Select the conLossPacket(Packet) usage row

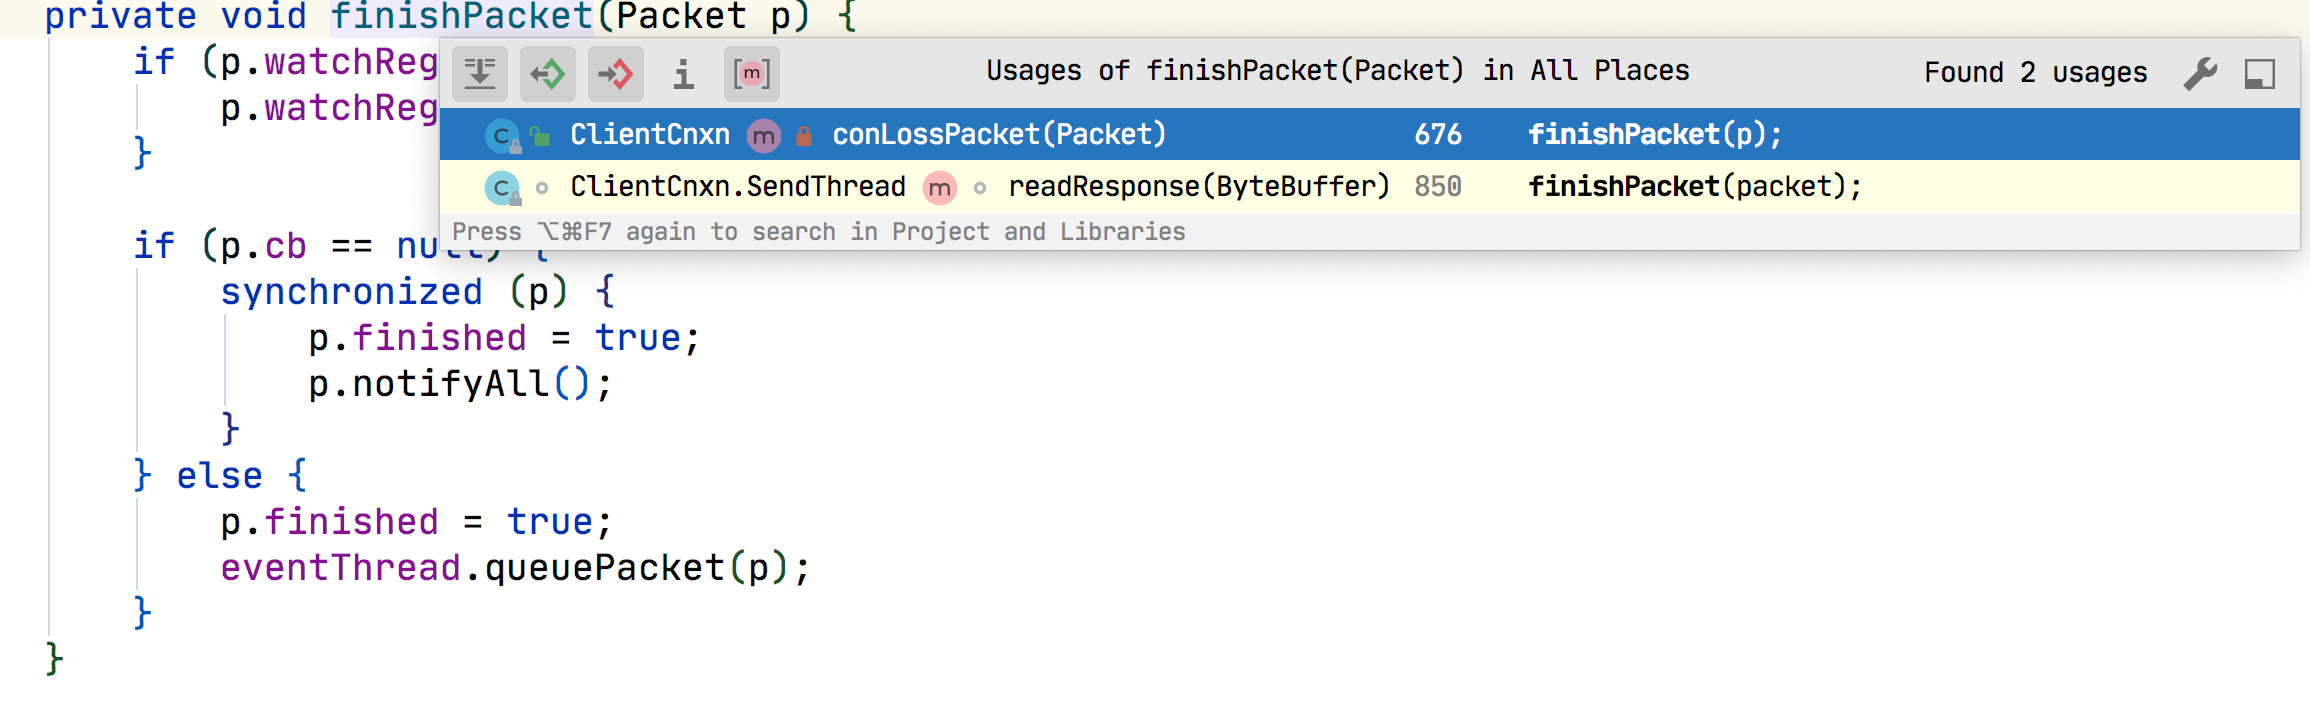998,135
